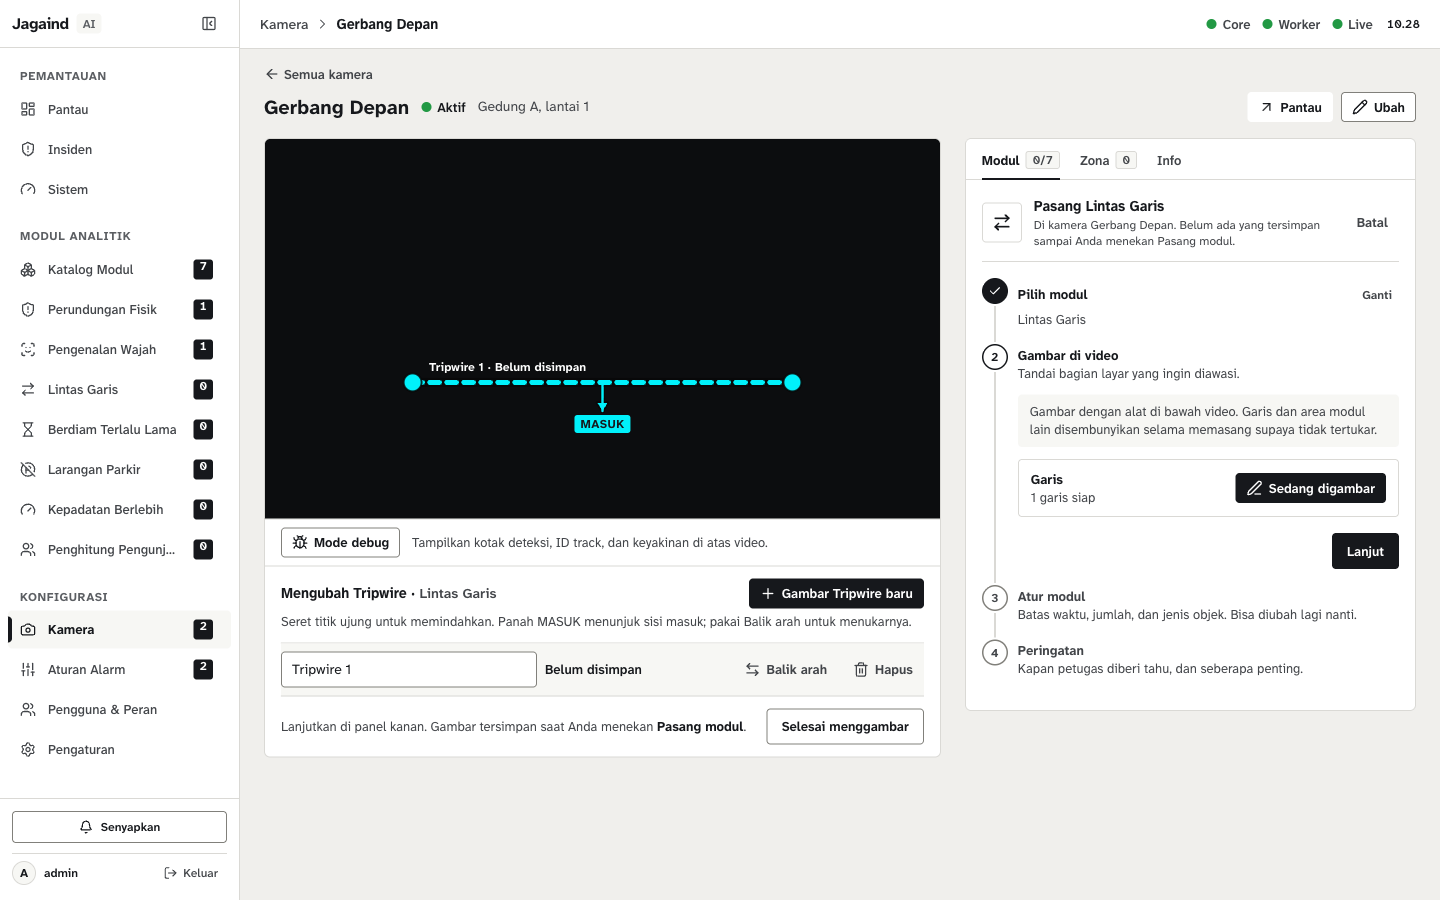The height and width of the screenshot is (900, 1440).
Task: Open Penghitung Pengunjung module
Action: 119,549
